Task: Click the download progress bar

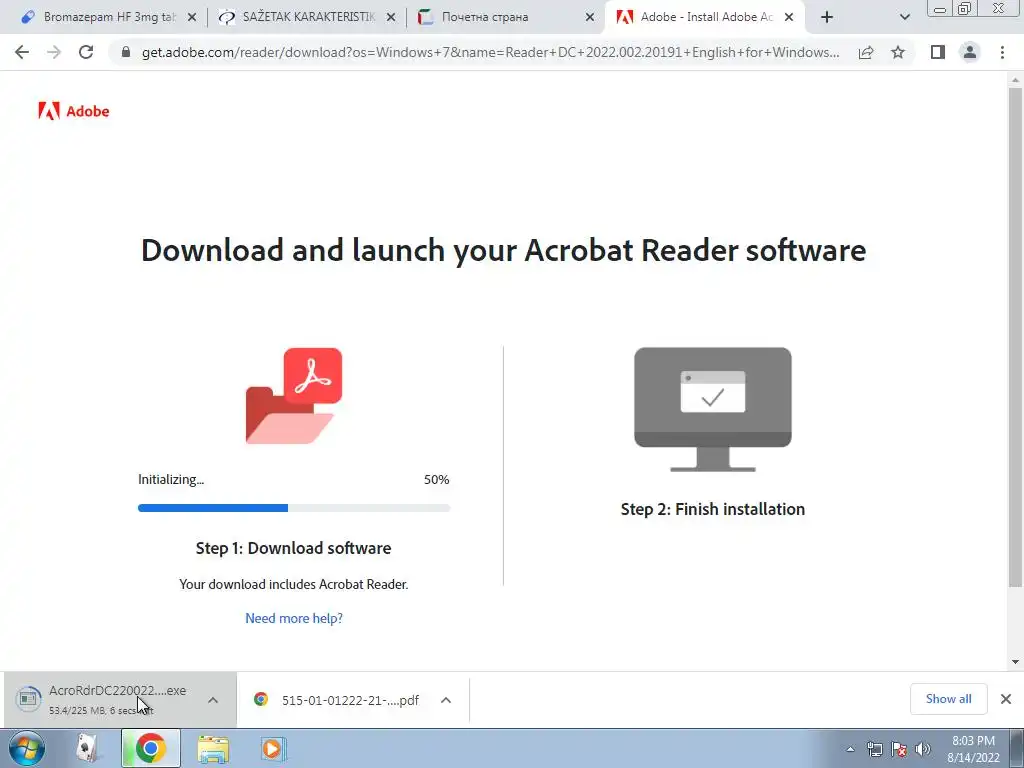Action: (x=294, y=508)
